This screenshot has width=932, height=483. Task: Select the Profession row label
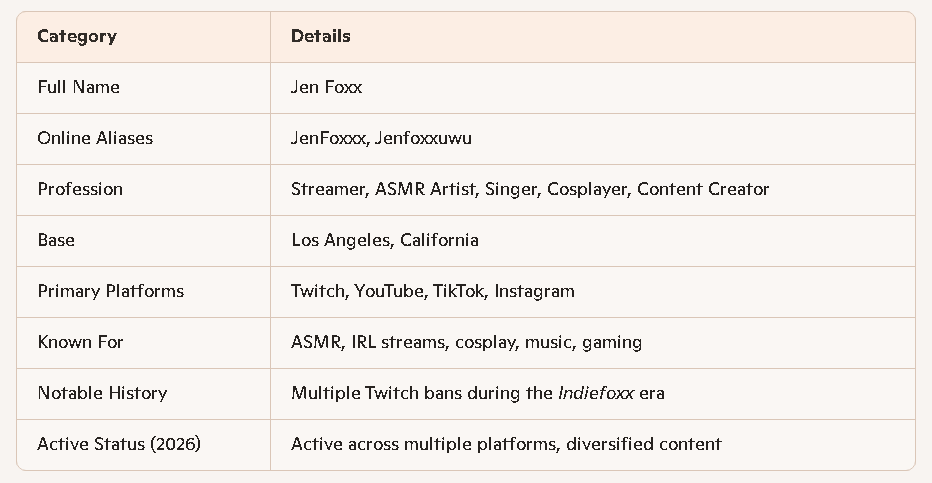click(x=80, y=189)
